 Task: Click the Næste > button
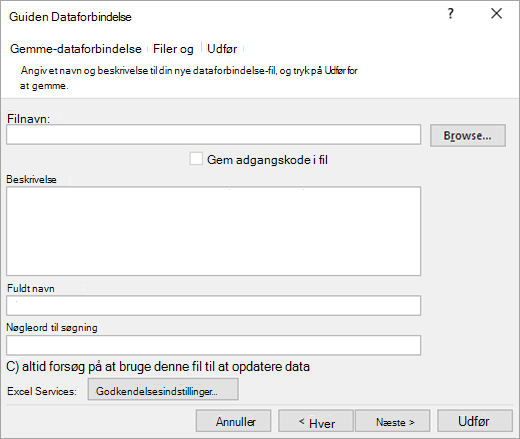[393, 421]
